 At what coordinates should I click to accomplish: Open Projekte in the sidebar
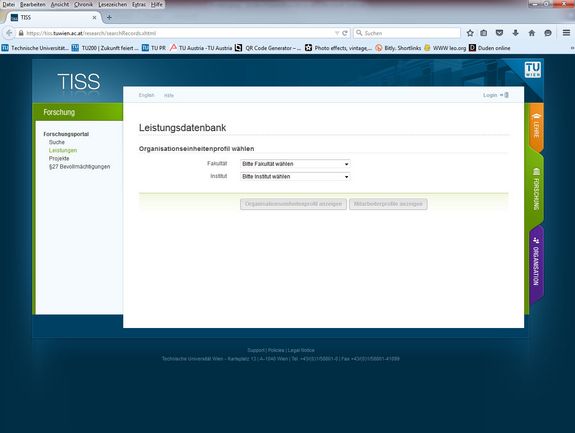[59, 158]
